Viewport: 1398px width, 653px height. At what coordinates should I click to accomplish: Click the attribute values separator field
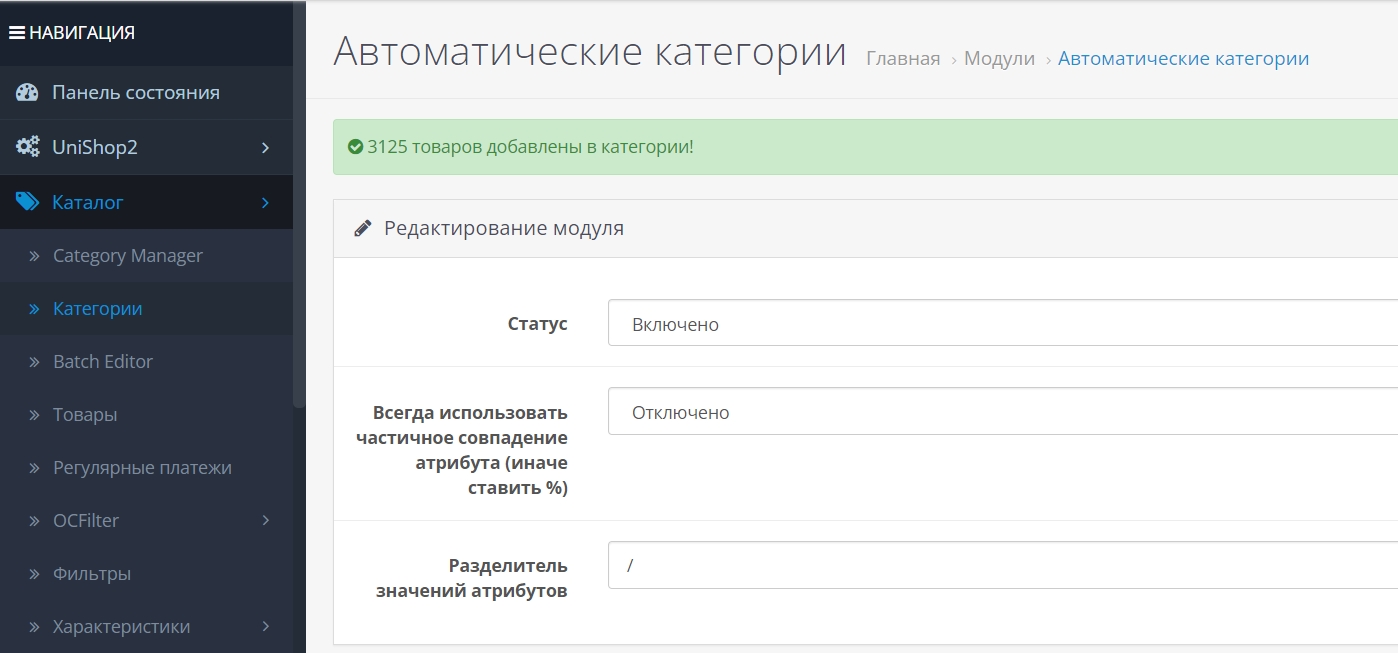[x=1002, y=566]
